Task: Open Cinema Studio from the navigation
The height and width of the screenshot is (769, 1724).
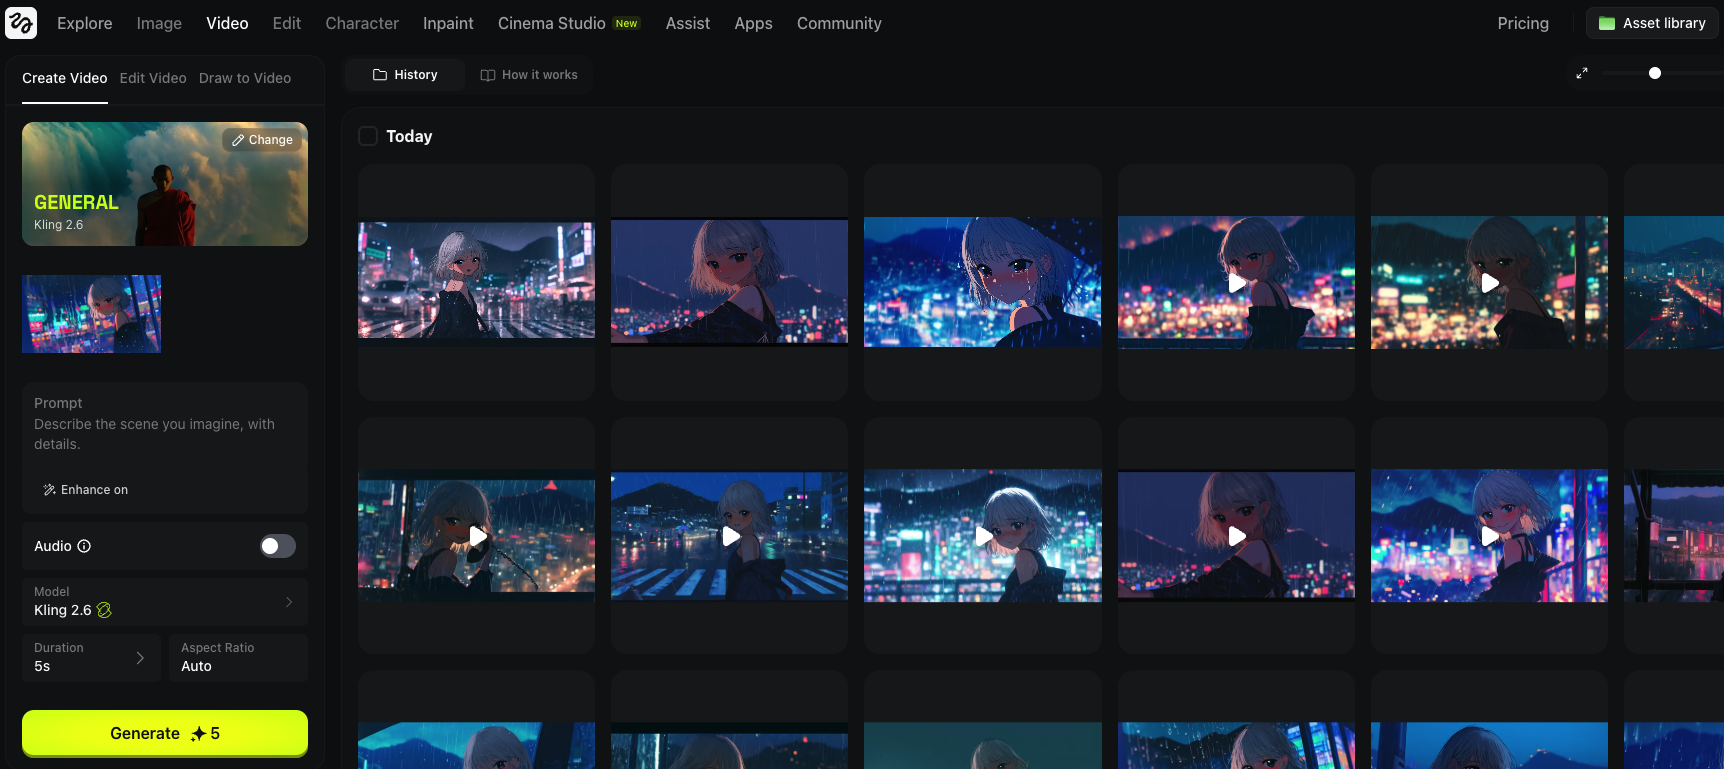Action: pos(568,23)
